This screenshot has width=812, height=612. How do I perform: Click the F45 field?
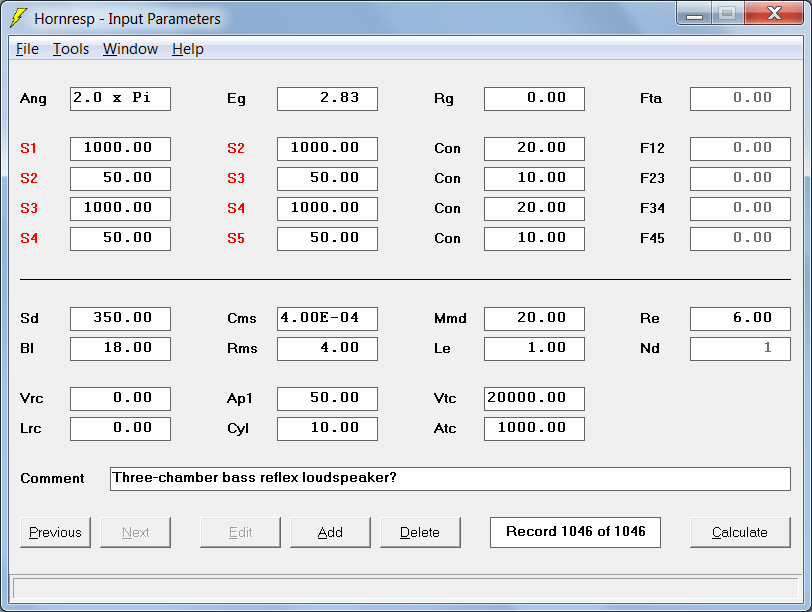click(741, 239)
